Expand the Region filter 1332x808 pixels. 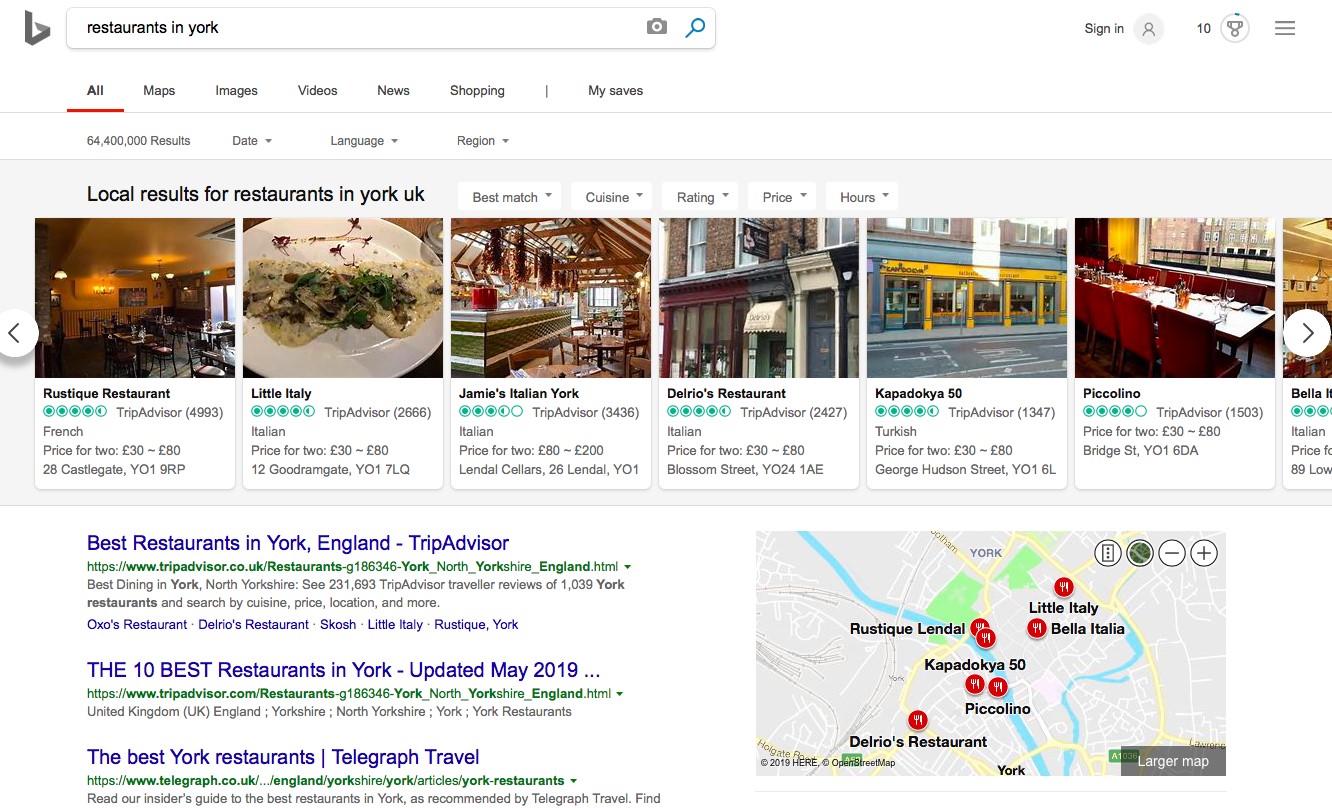tap(483, 141)
